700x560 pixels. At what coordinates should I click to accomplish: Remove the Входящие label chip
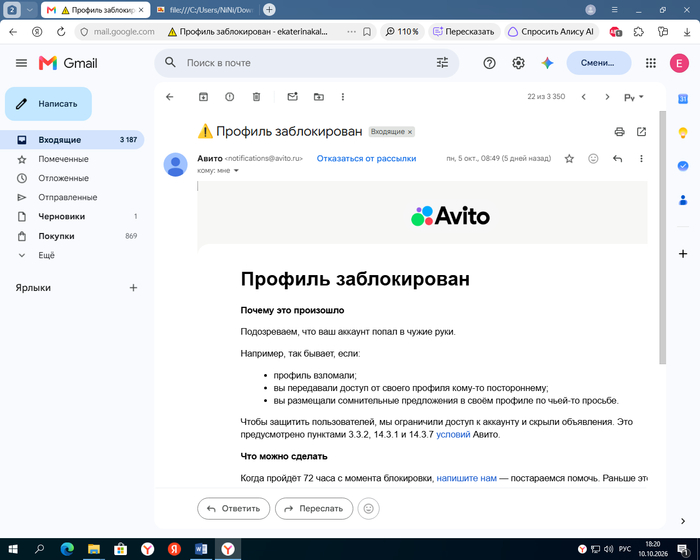(x=409, y=132)
